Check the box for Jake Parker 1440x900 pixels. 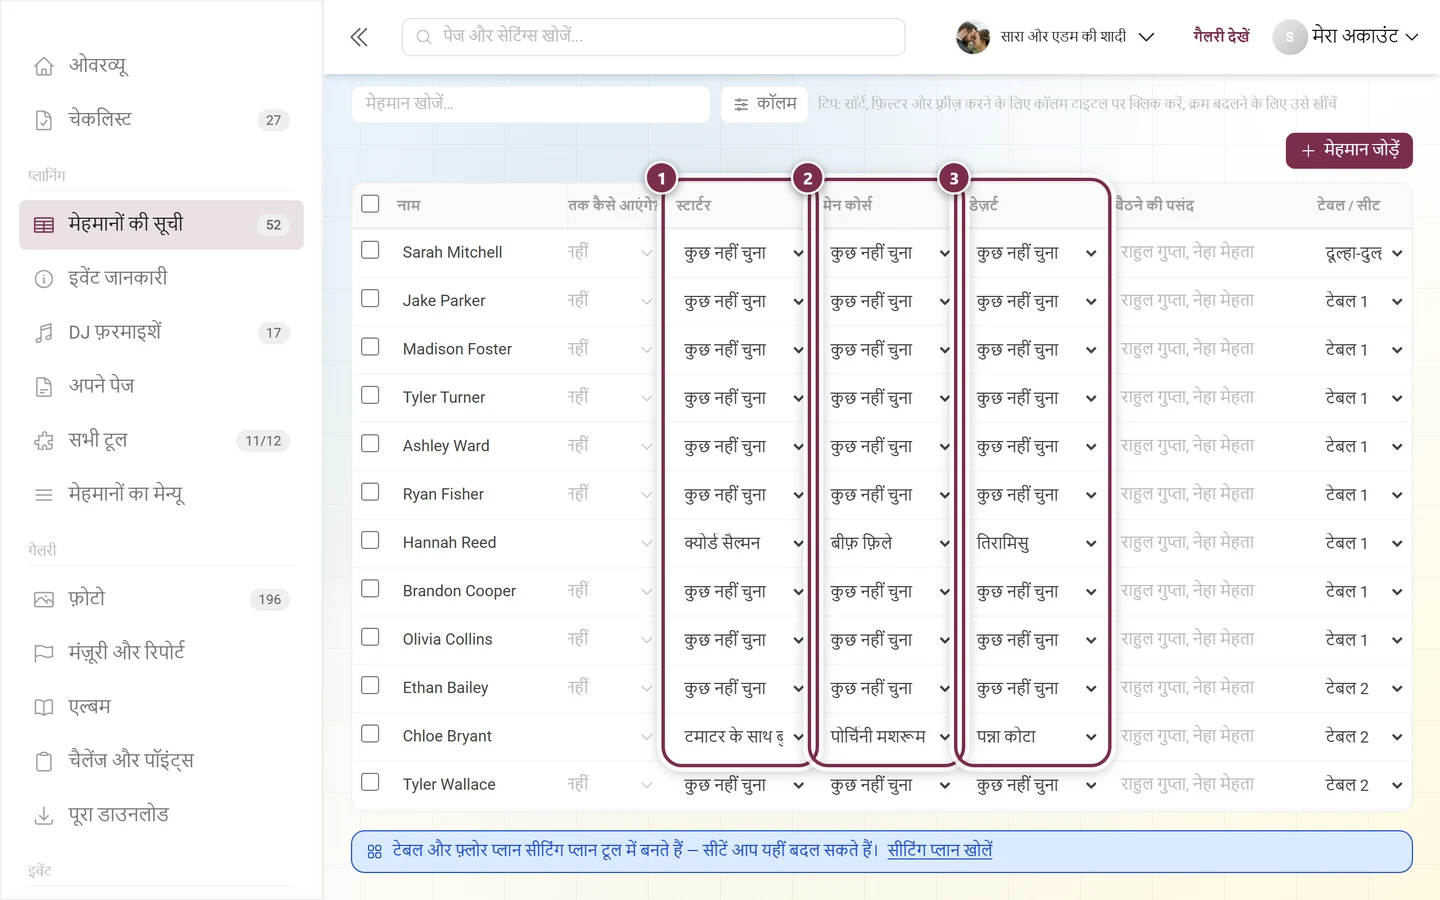tap(370, 298)
